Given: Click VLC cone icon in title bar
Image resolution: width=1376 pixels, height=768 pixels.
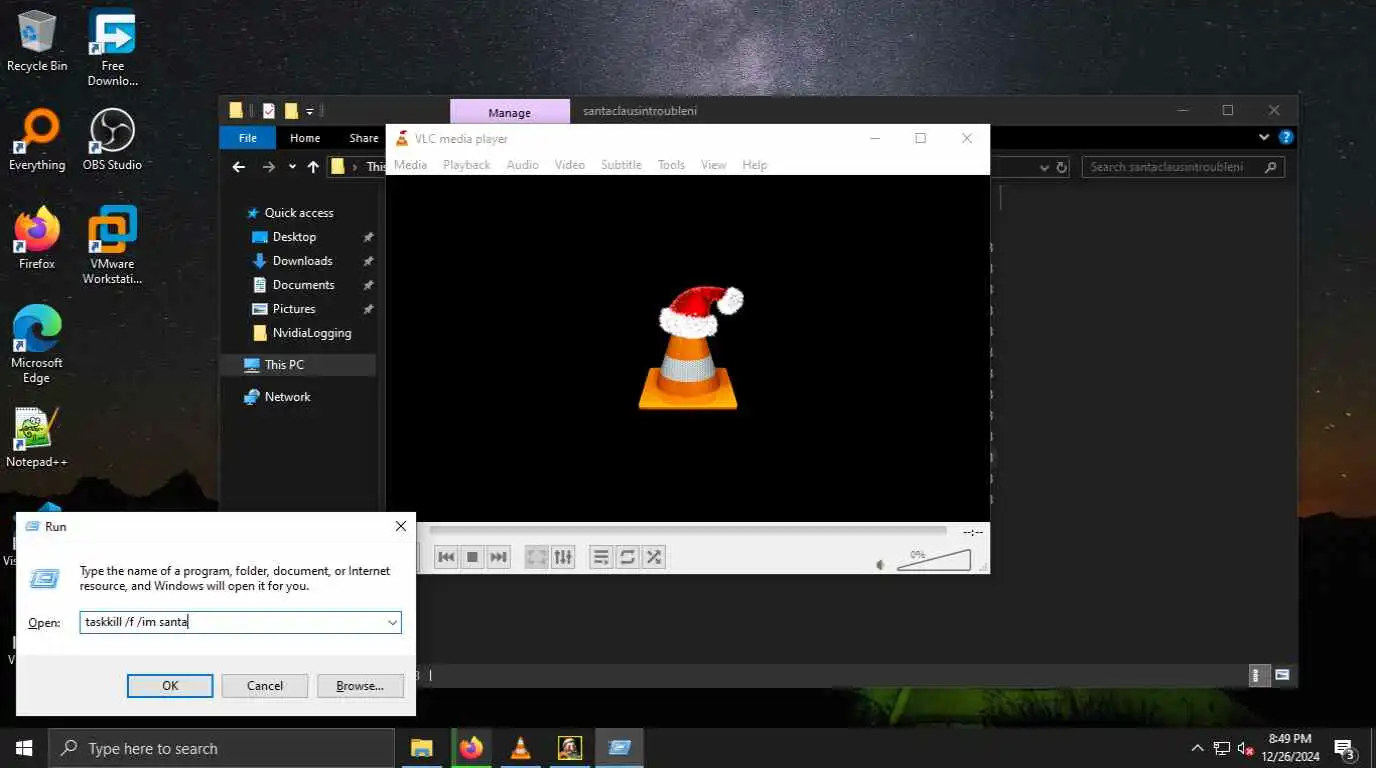Looking at the screenshot, I should [402, 139].
